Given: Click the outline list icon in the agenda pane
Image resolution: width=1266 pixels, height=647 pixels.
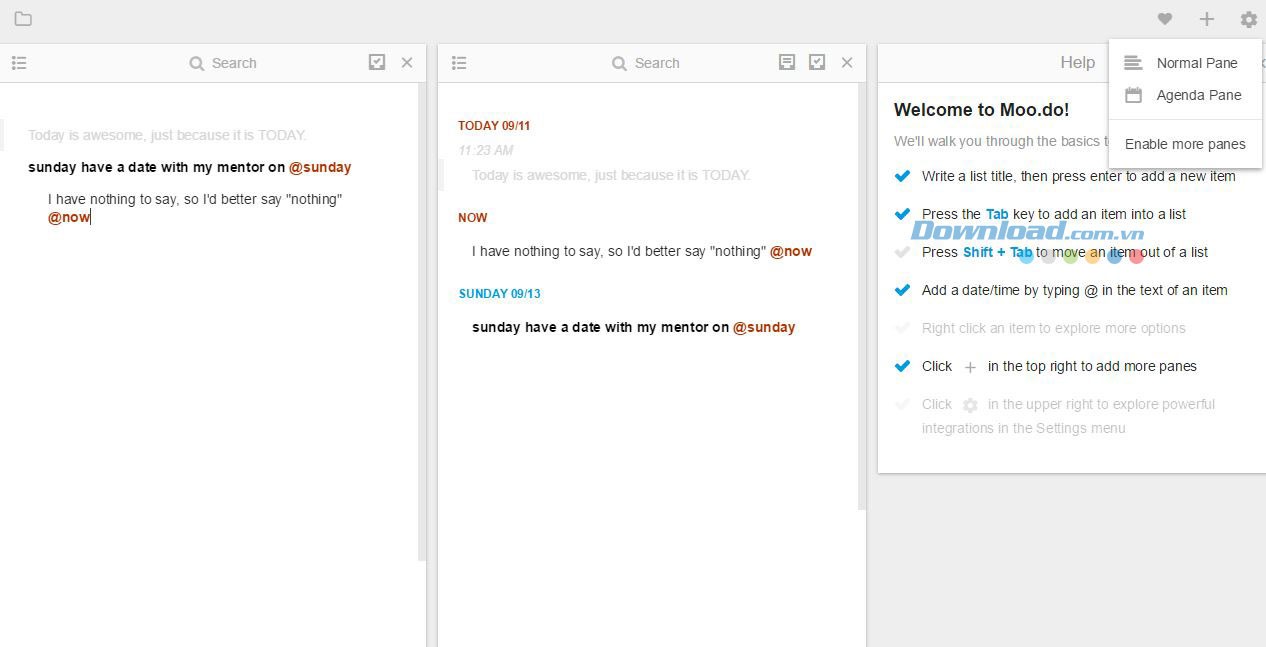Looking at the screenshot, I should coord(459,63).
